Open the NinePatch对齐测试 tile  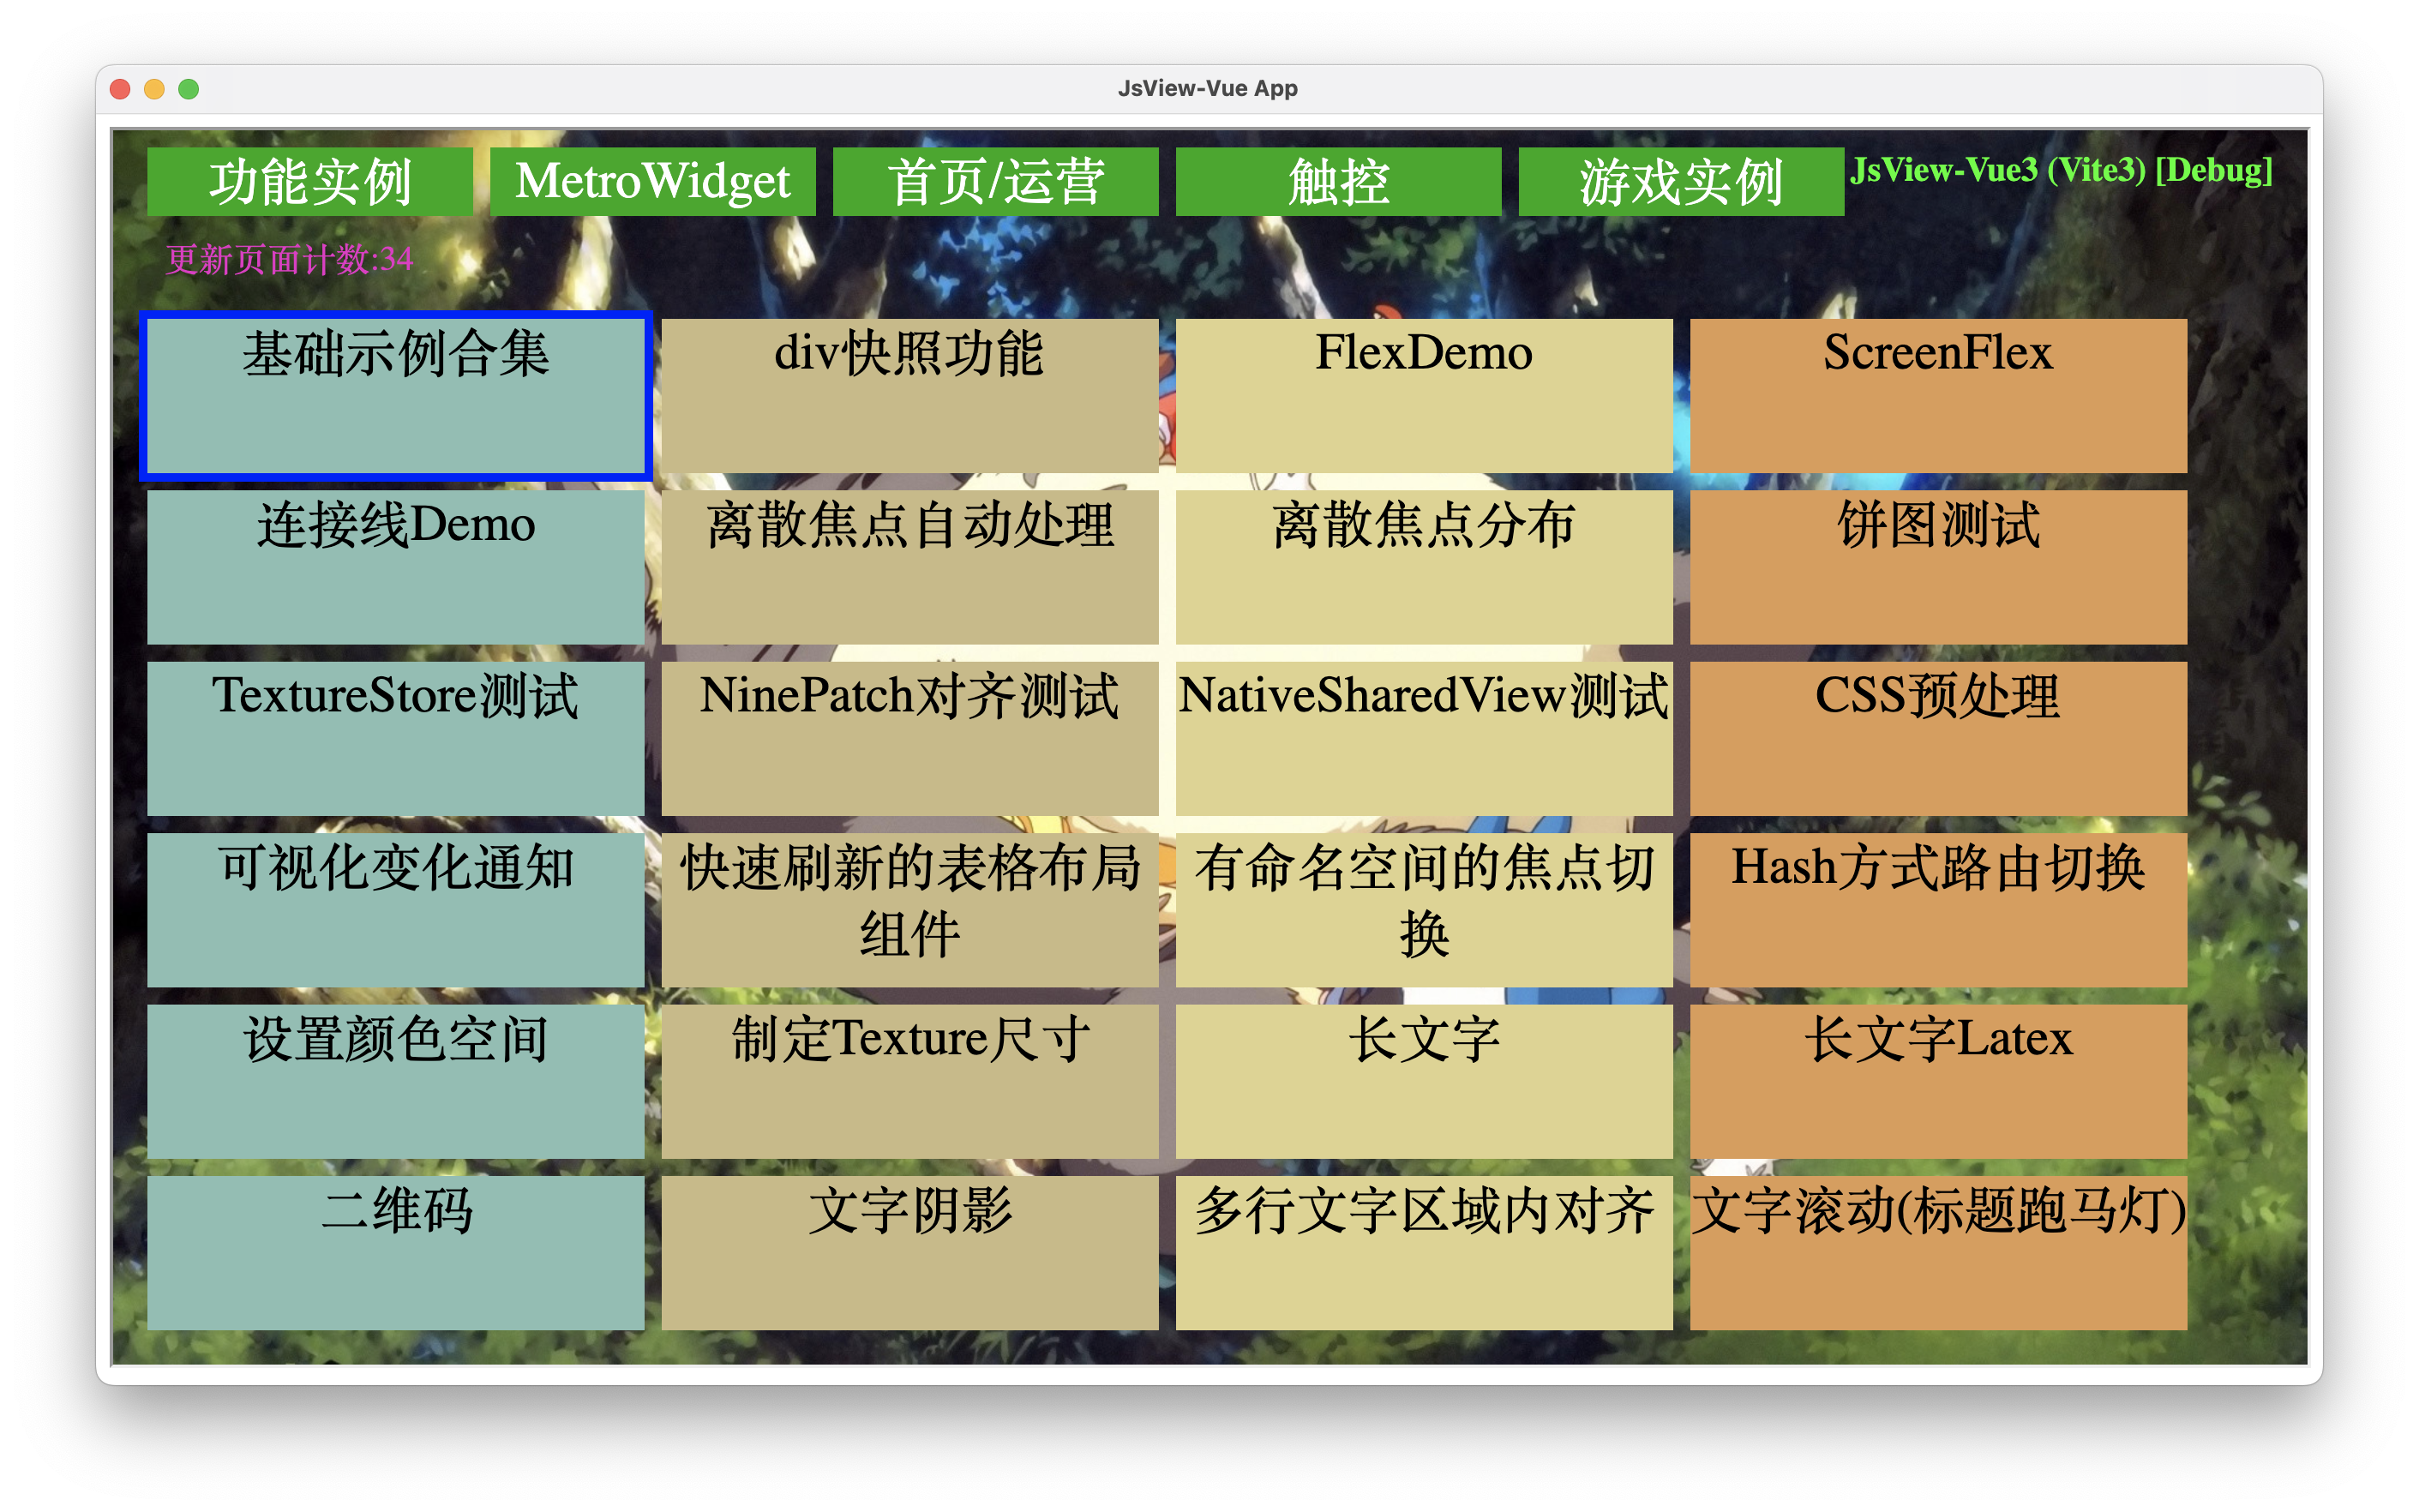coord(909,738)
